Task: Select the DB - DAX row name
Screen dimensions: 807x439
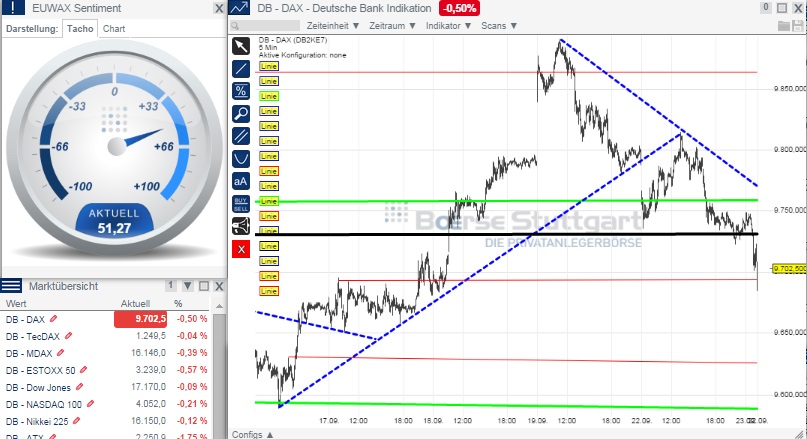Action: pyautogui.click(x=25, y=320)
